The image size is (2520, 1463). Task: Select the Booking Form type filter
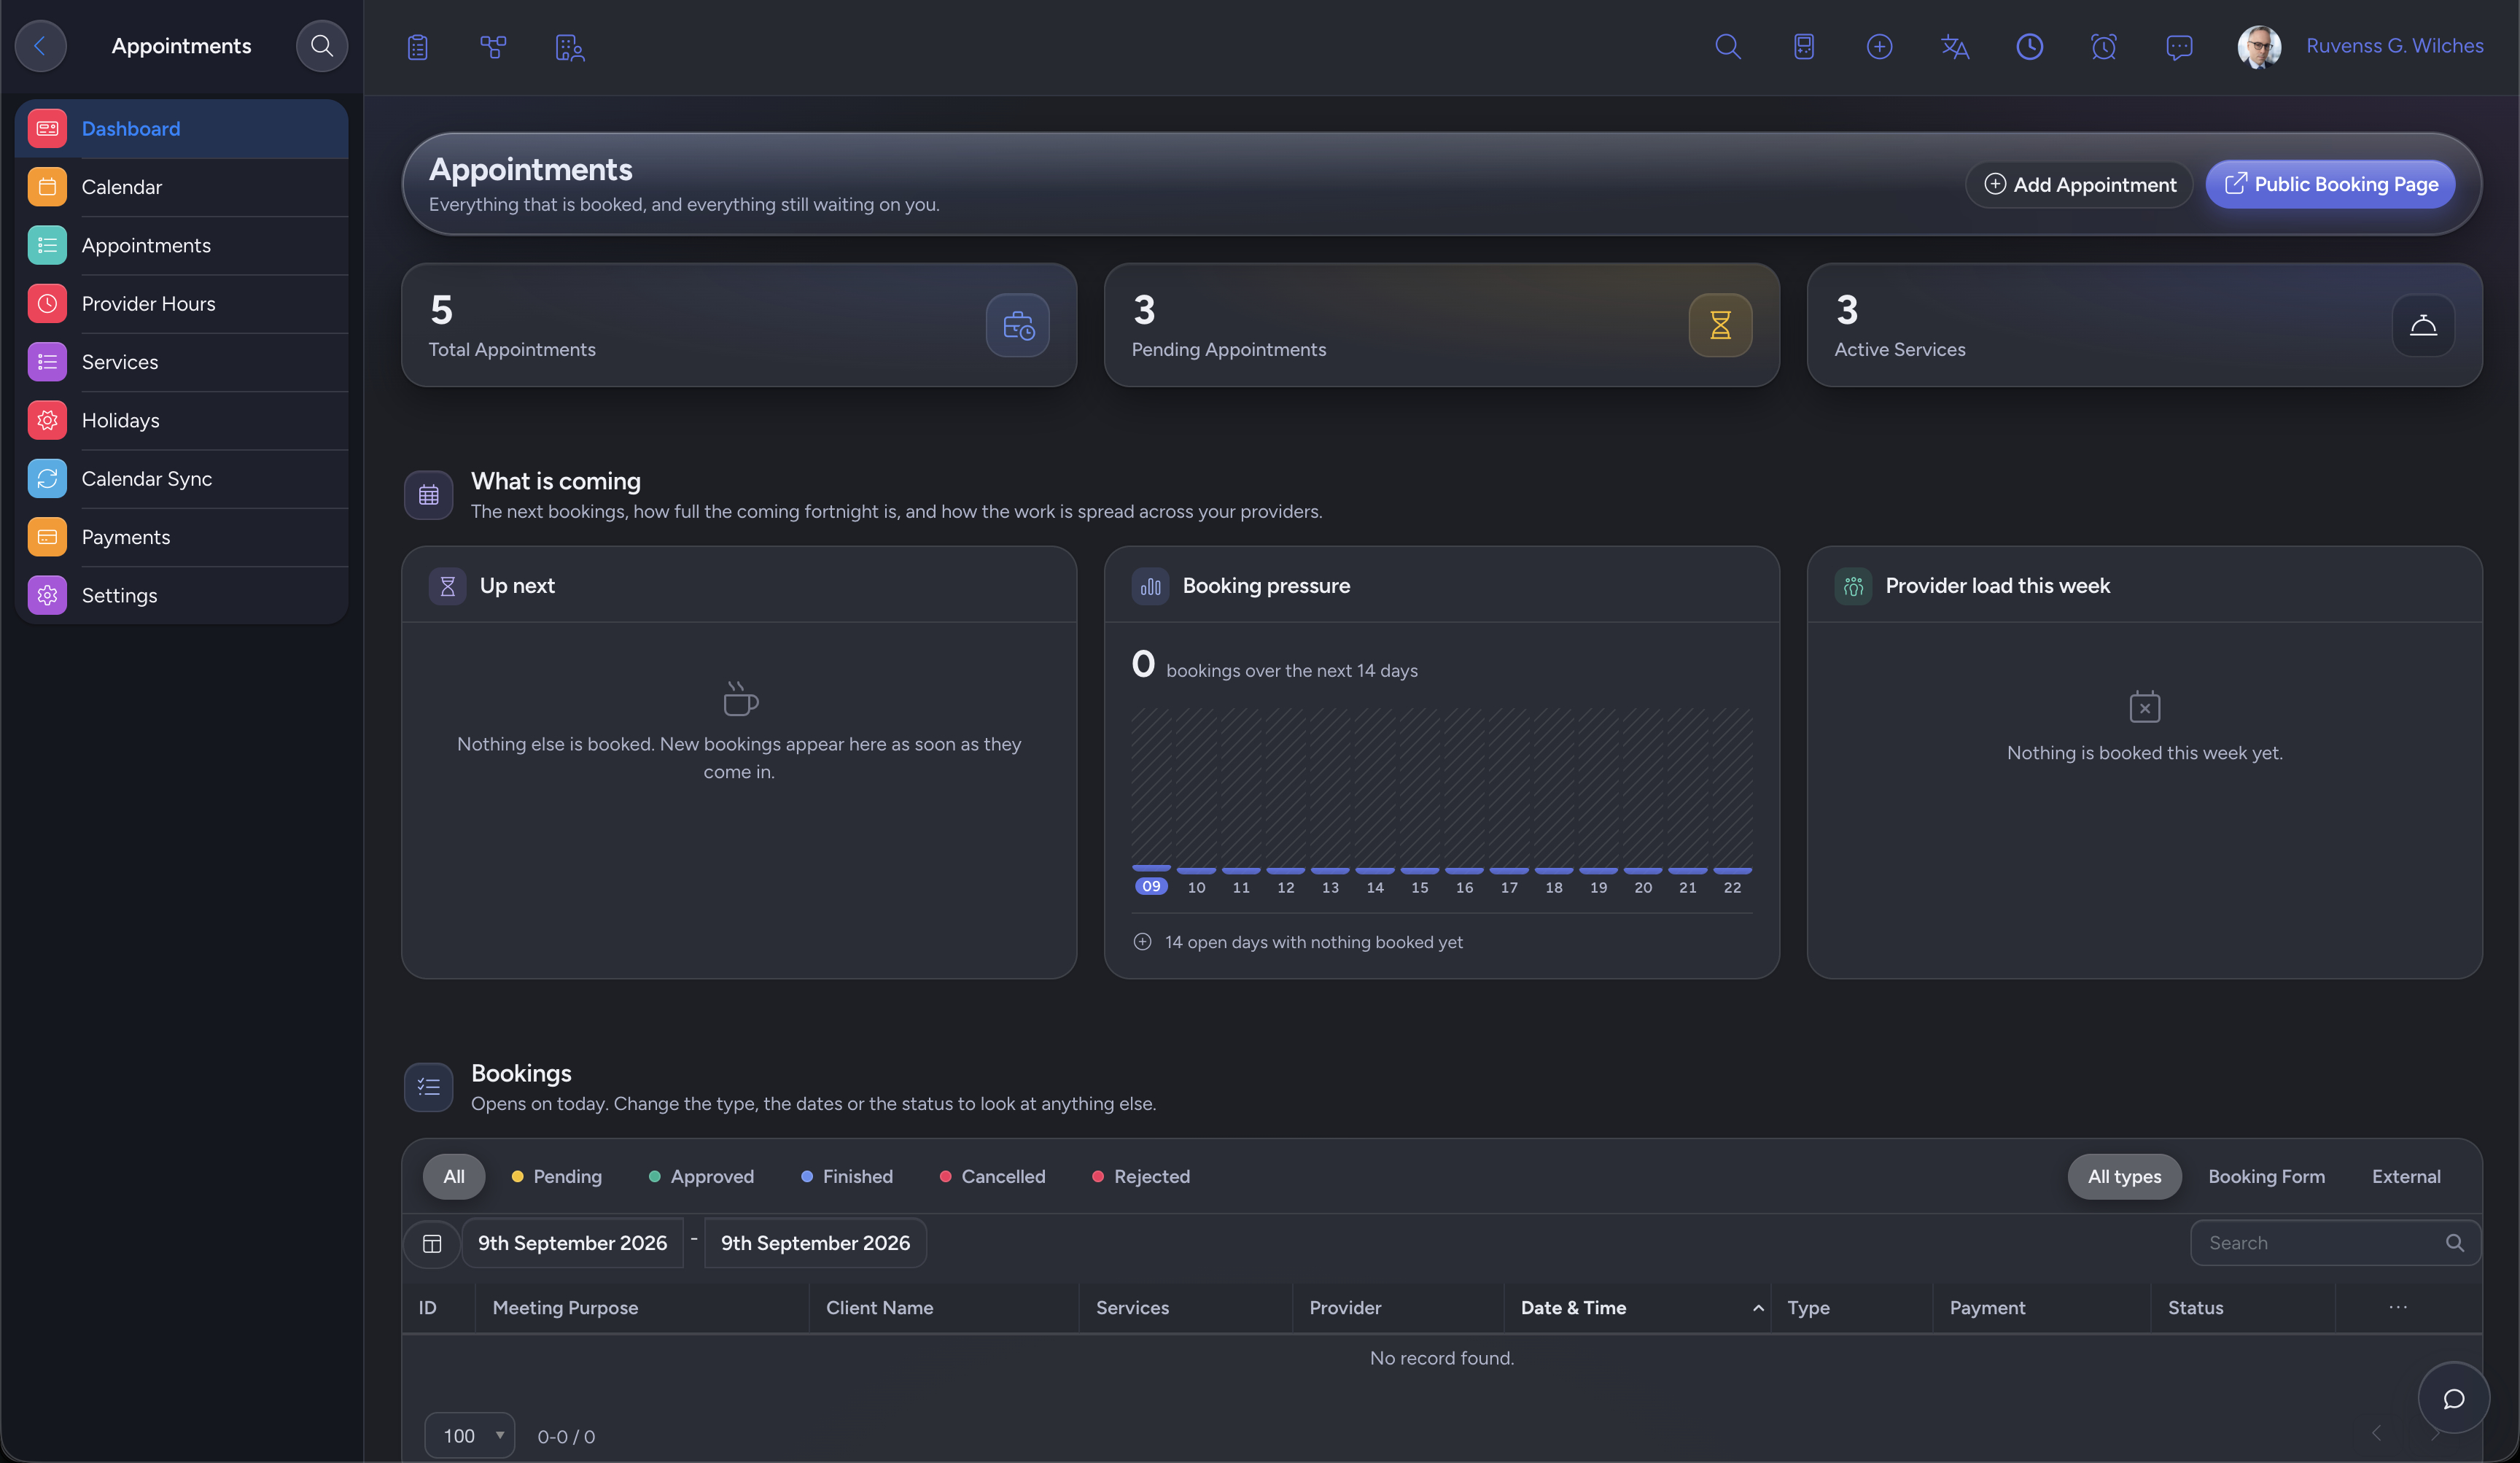2266,1176
